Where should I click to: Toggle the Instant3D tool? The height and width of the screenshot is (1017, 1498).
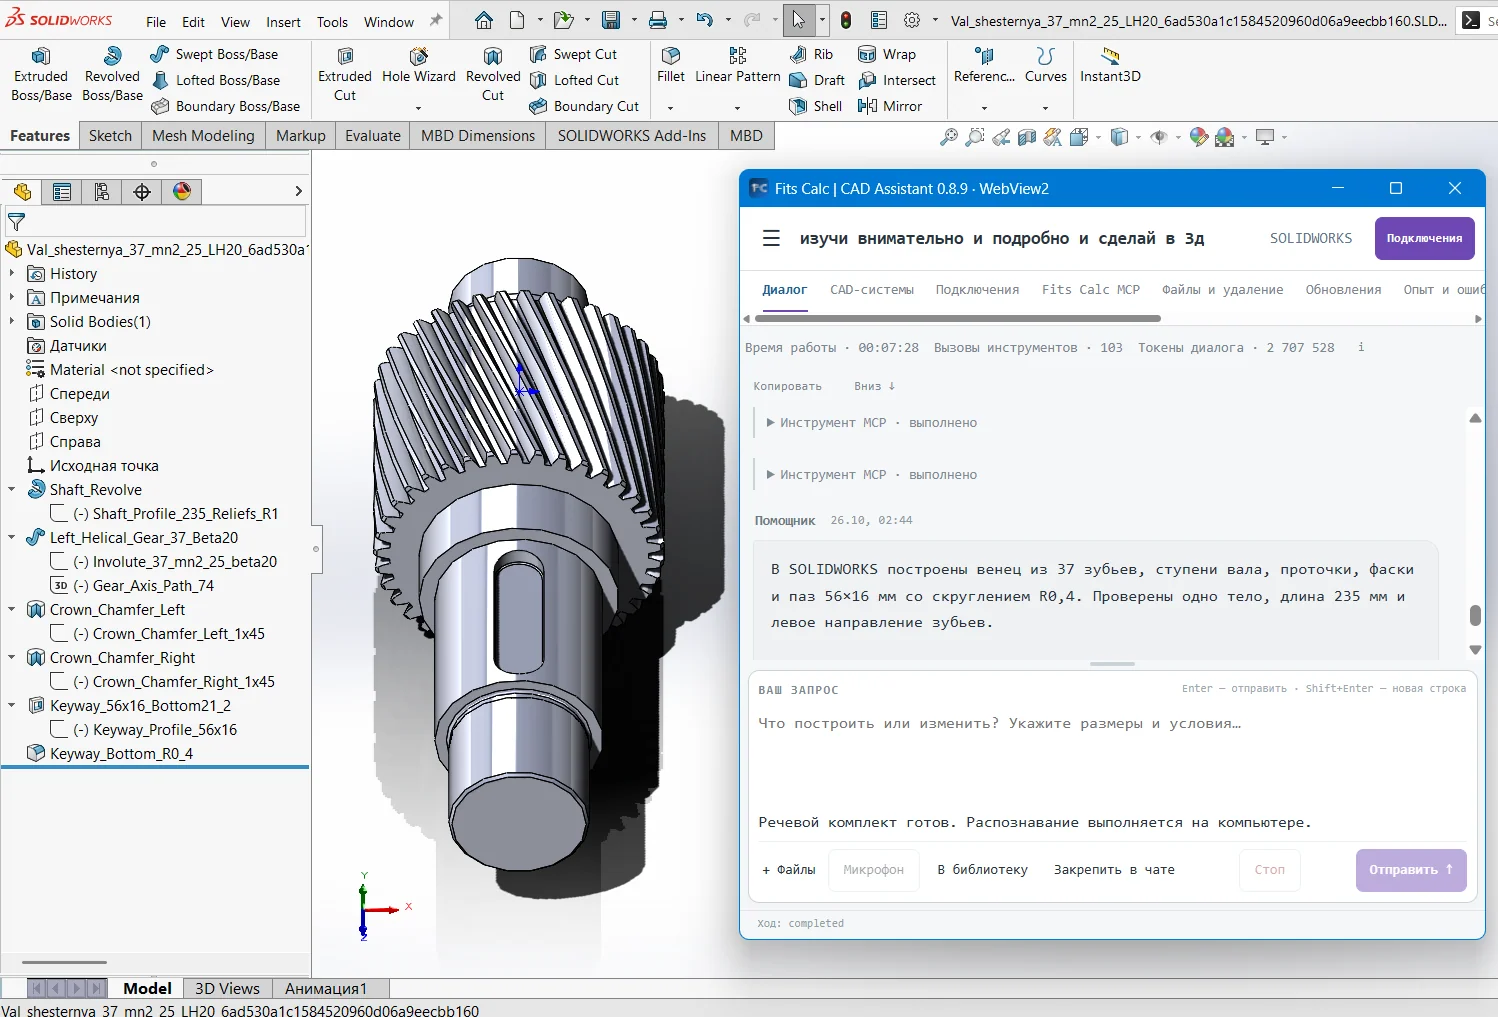pyautogui.click(x=1110, y=67)
